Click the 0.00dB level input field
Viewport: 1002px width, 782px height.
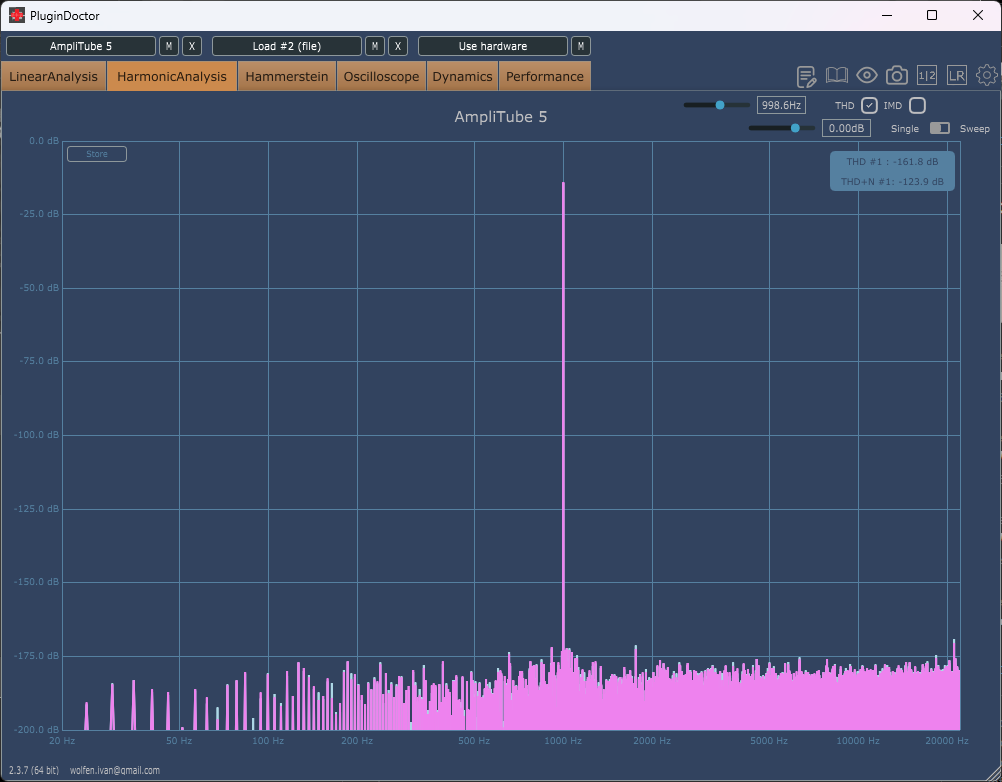point(846,128)
